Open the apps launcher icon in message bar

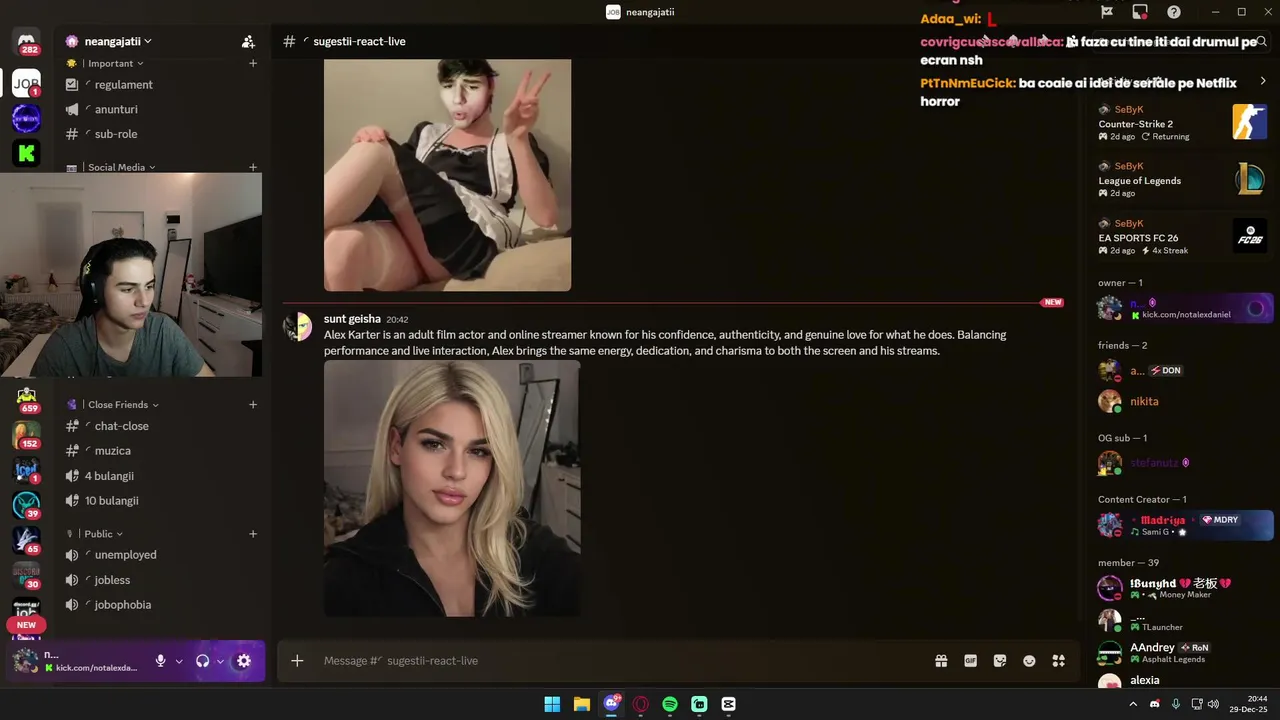click(1059, 660)
